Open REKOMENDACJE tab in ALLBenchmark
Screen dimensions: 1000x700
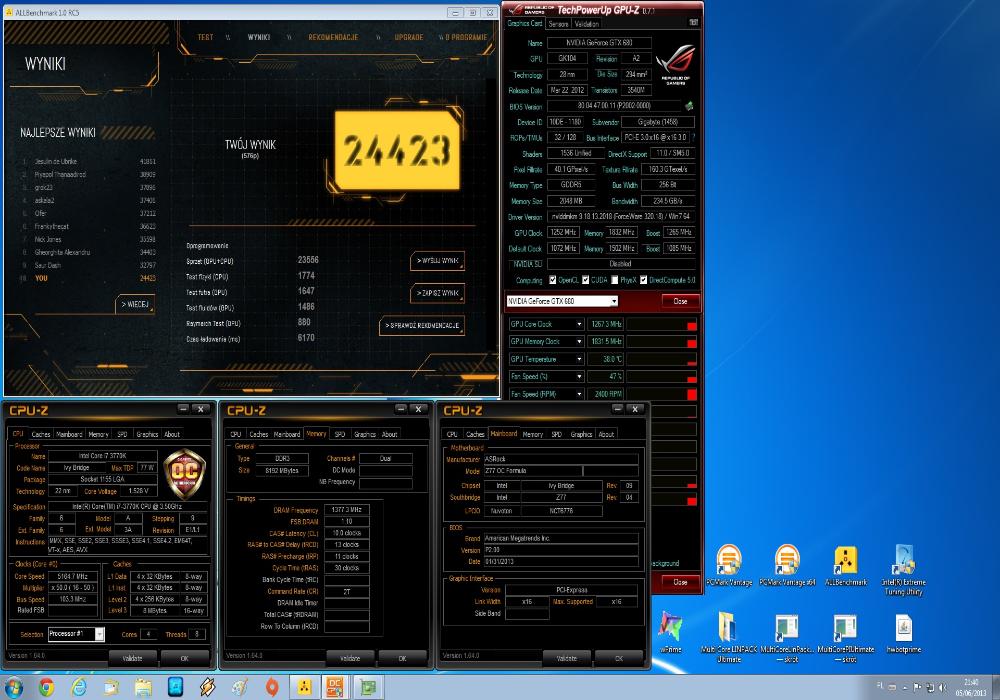(x=333, y=37)
